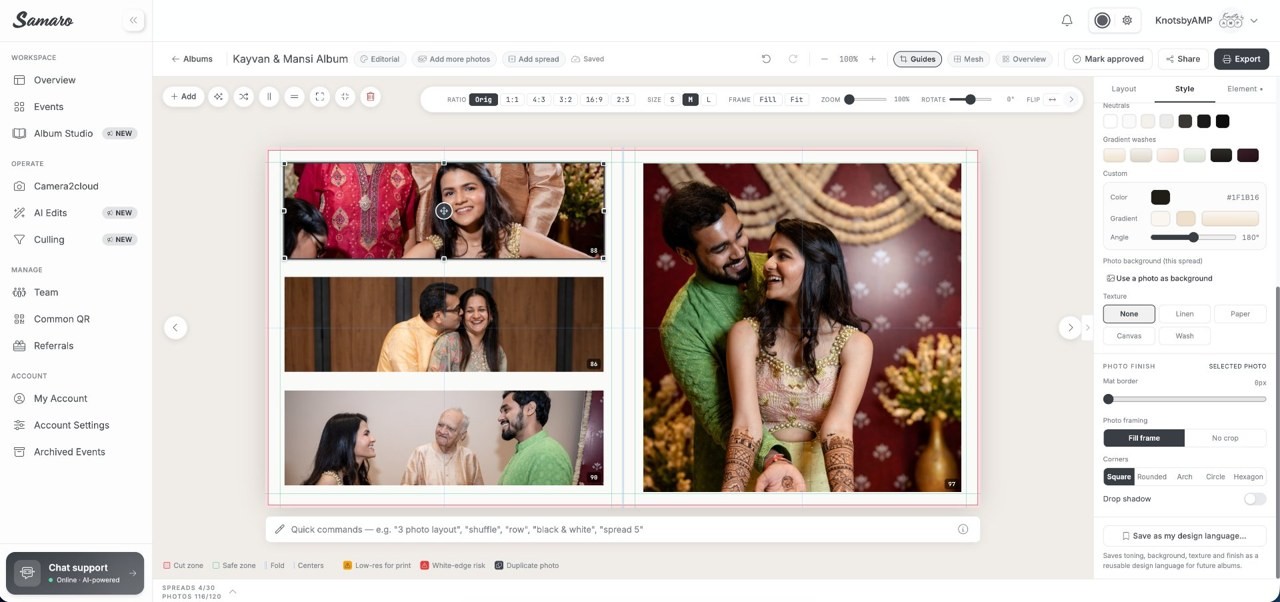
Task: Click the horizontal rows layout icon
Action: point(294,97)
